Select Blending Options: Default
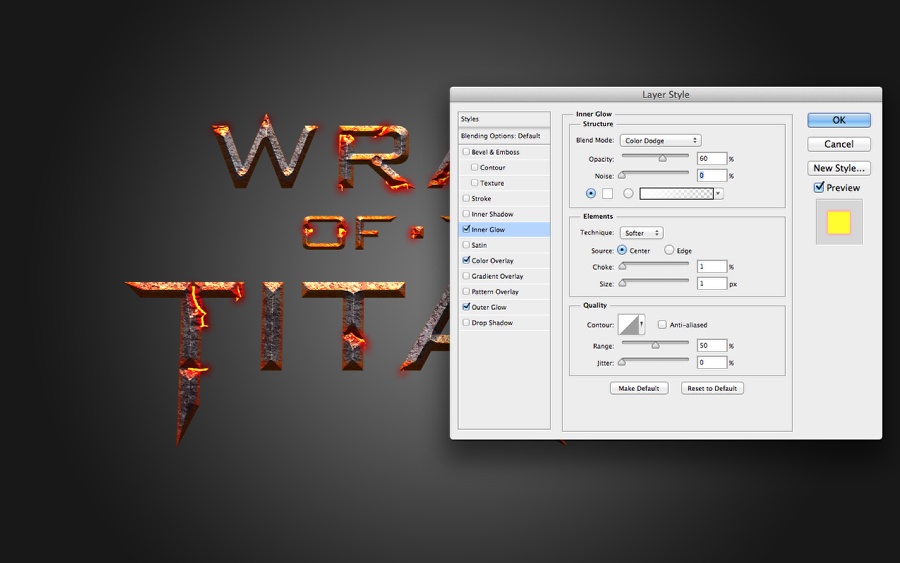The width and height of the screenshot is (900, 563). pyautogui.click(x=504, y=136)
